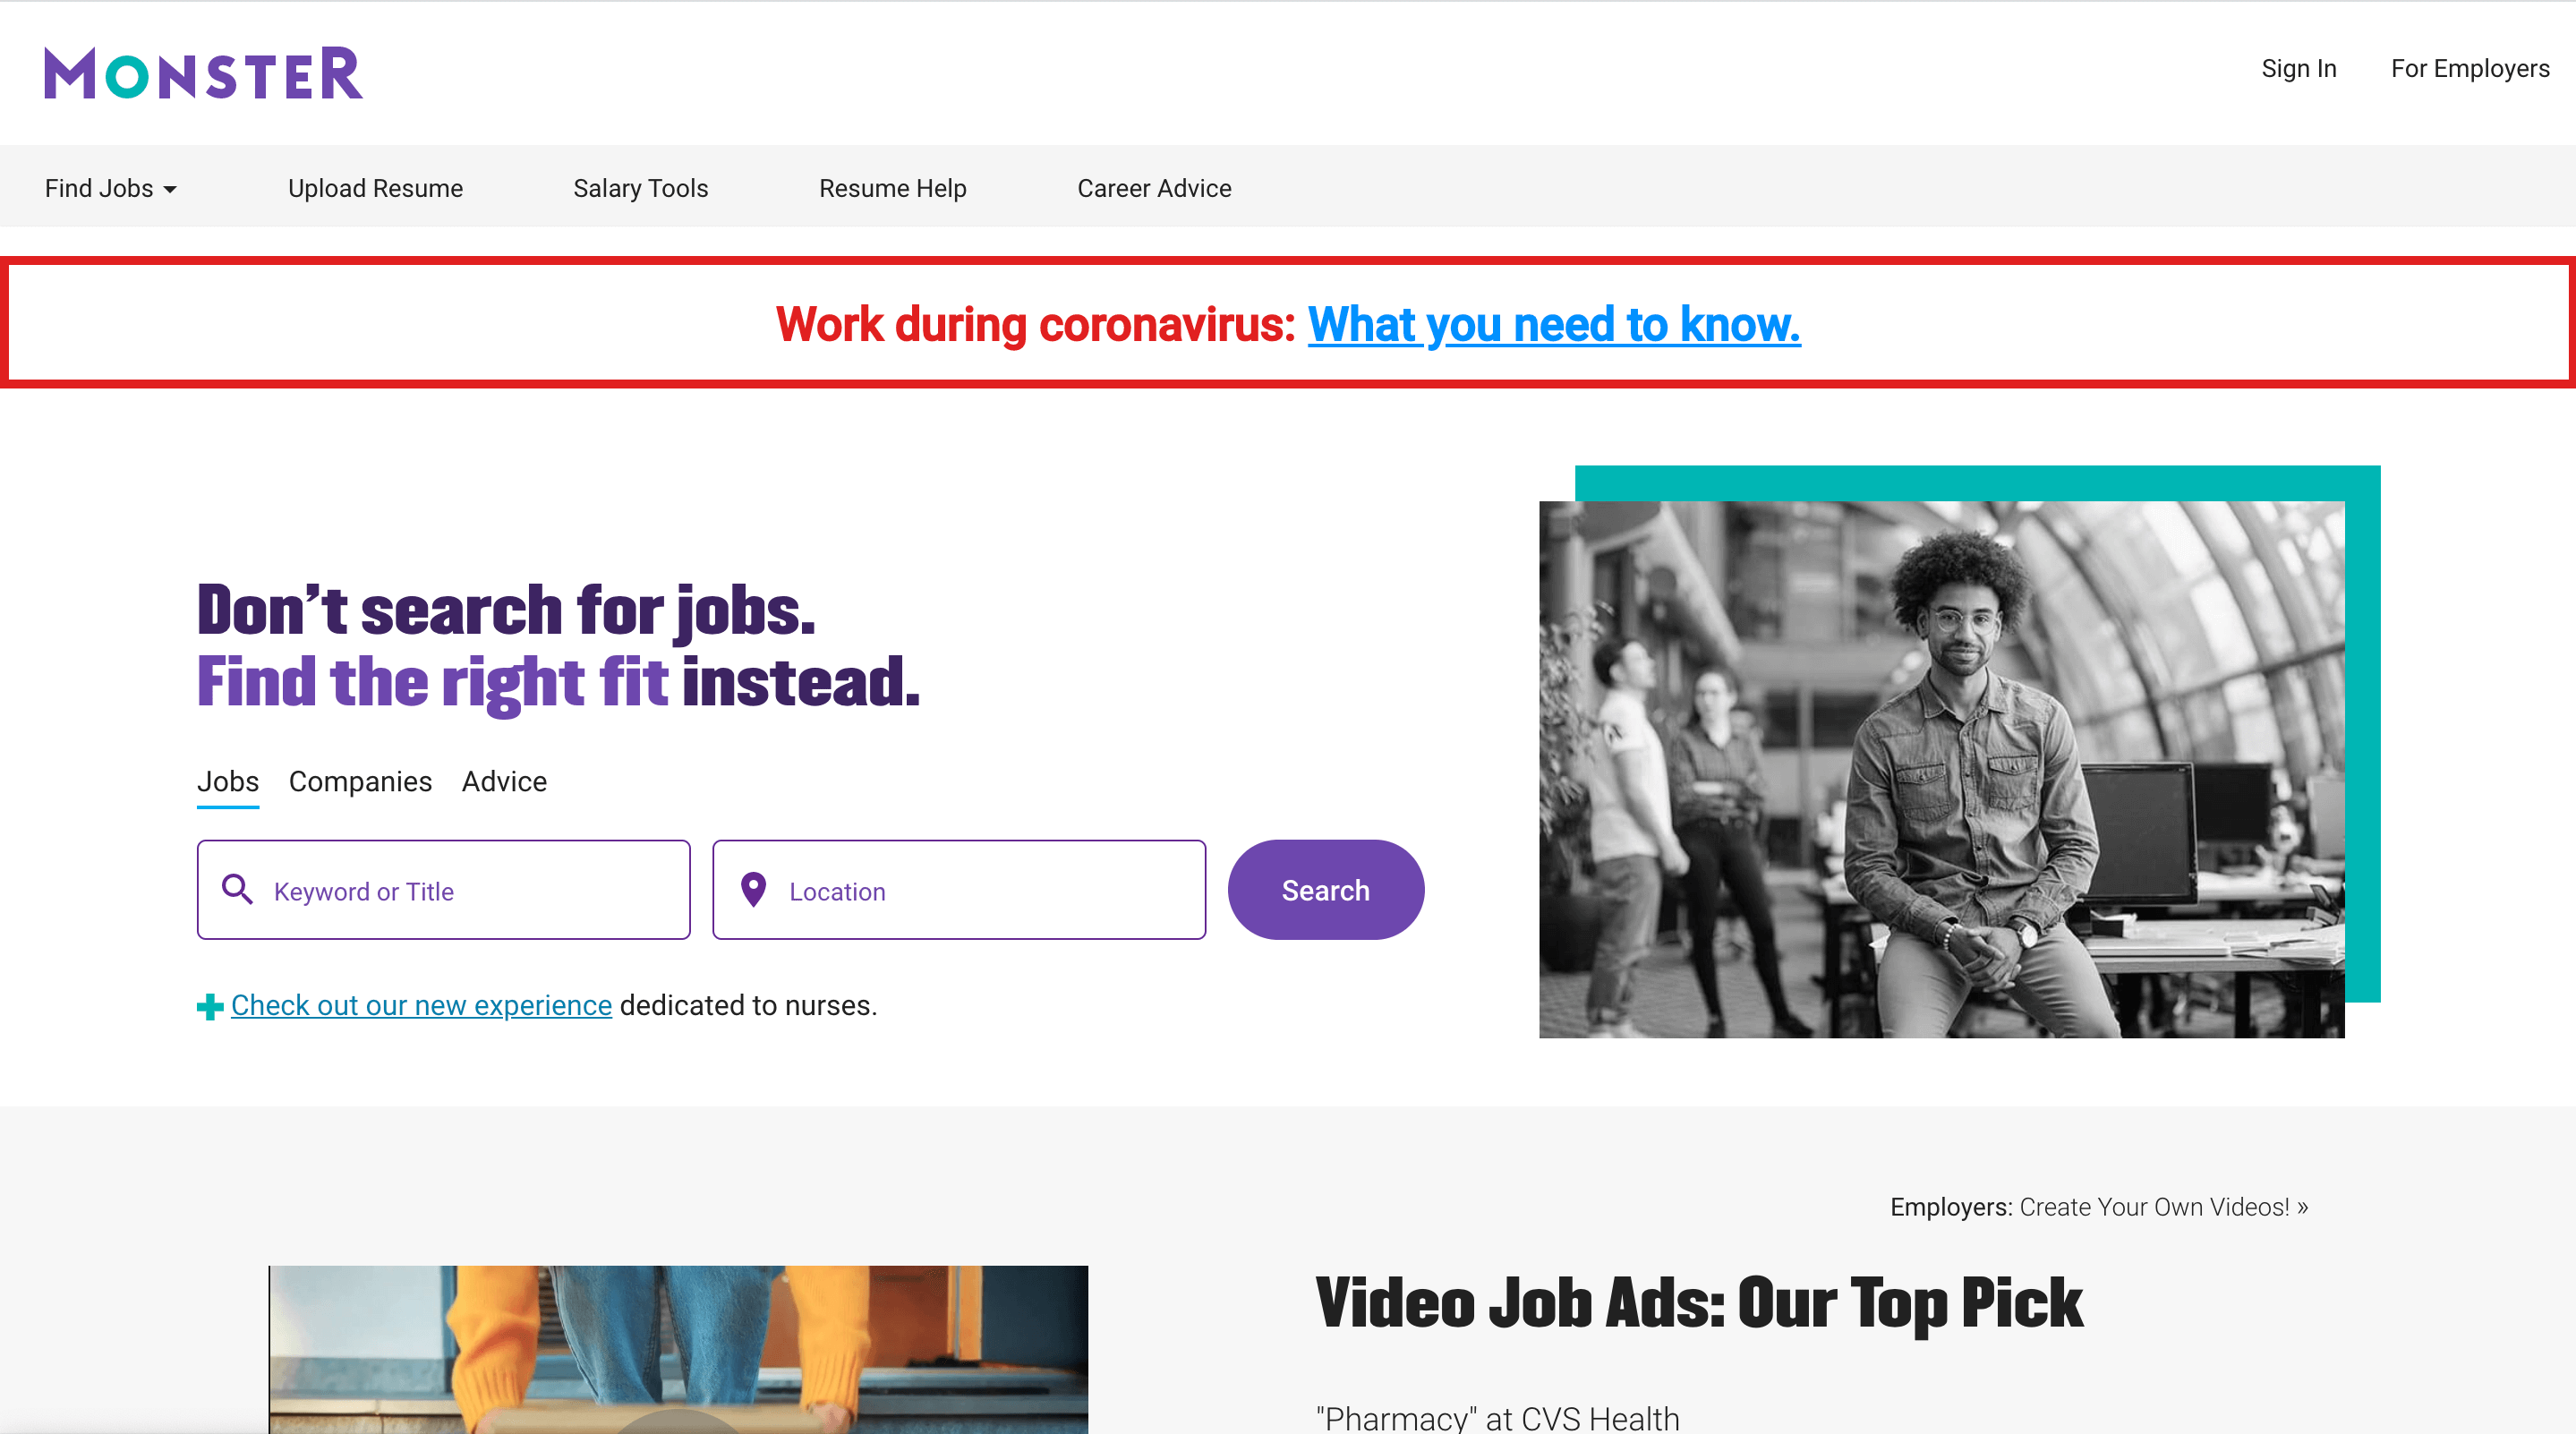
Task: Open Upload Resume page
Action: click(375, 188)
